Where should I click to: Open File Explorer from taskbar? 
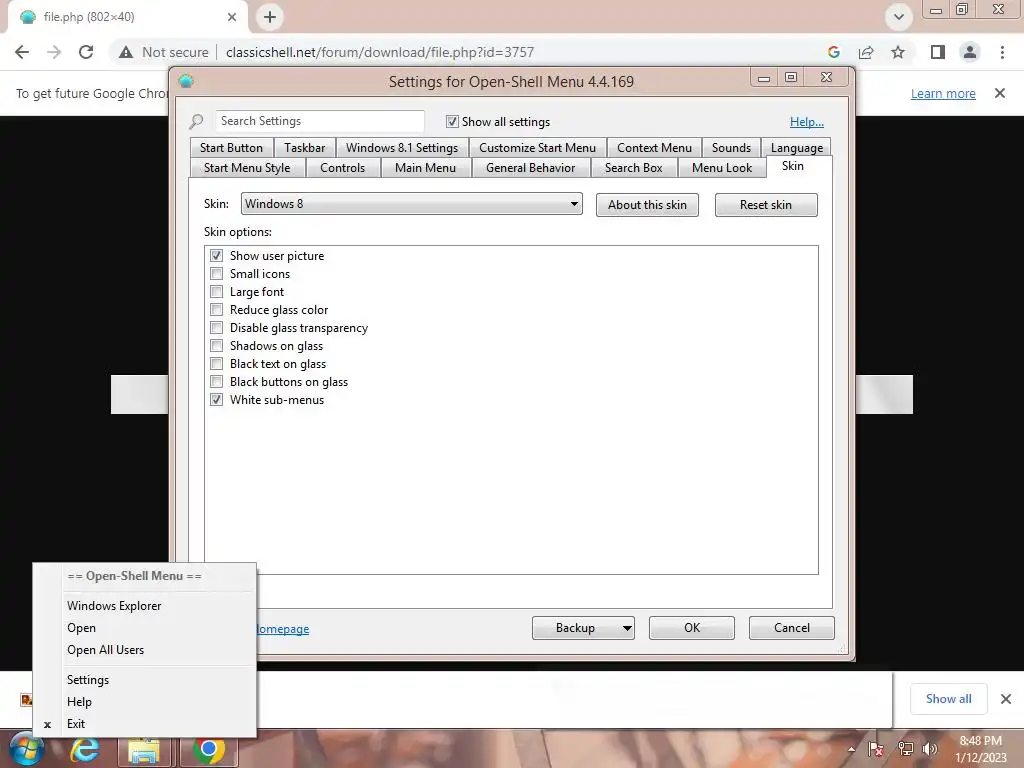(x=144, y=750)
